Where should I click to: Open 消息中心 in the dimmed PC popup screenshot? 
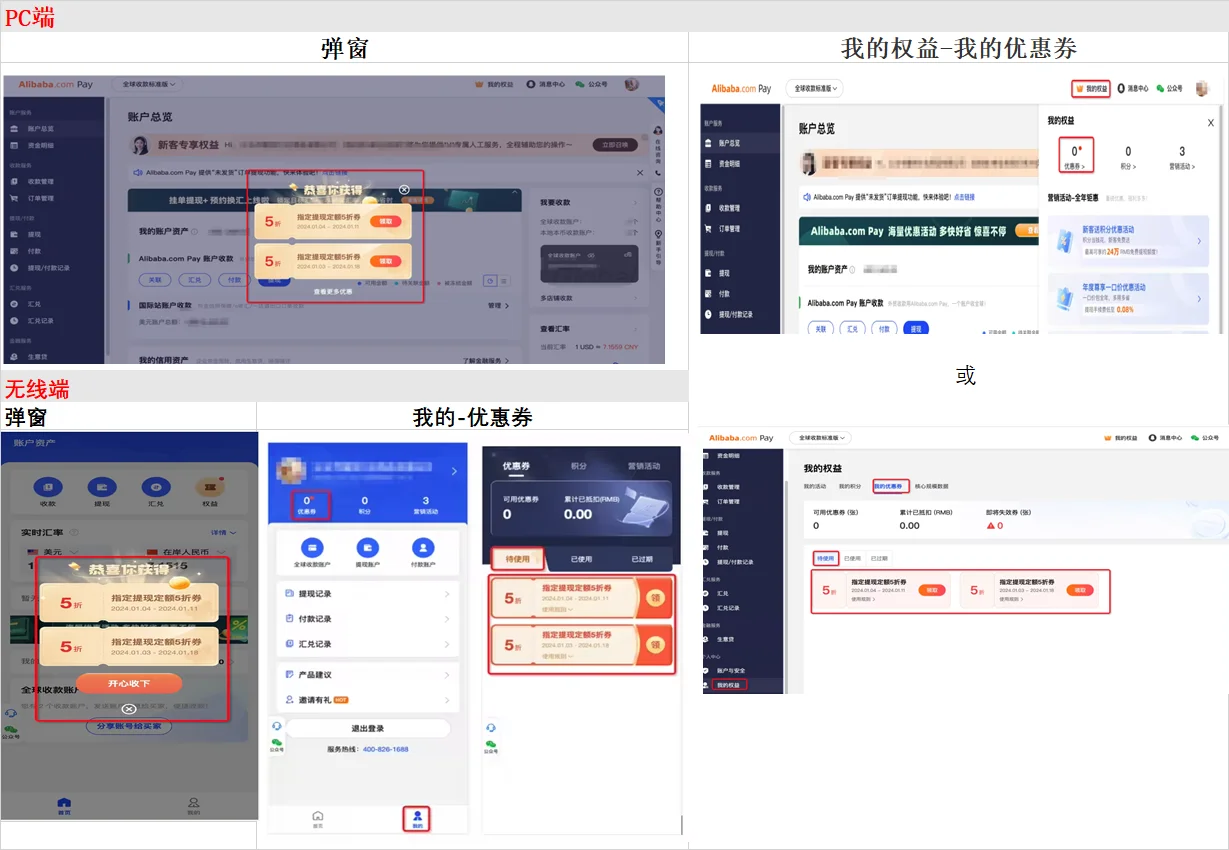tap(544, 85)
